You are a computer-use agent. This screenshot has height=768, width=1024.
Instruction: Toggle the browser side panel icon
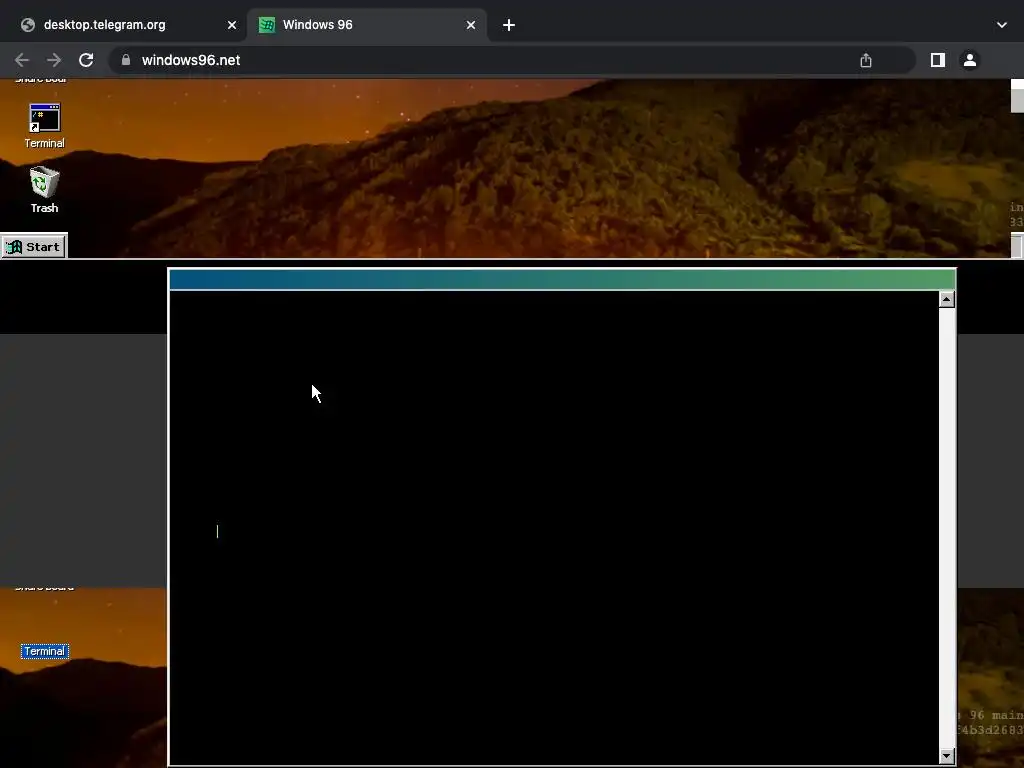click(938, 60)
